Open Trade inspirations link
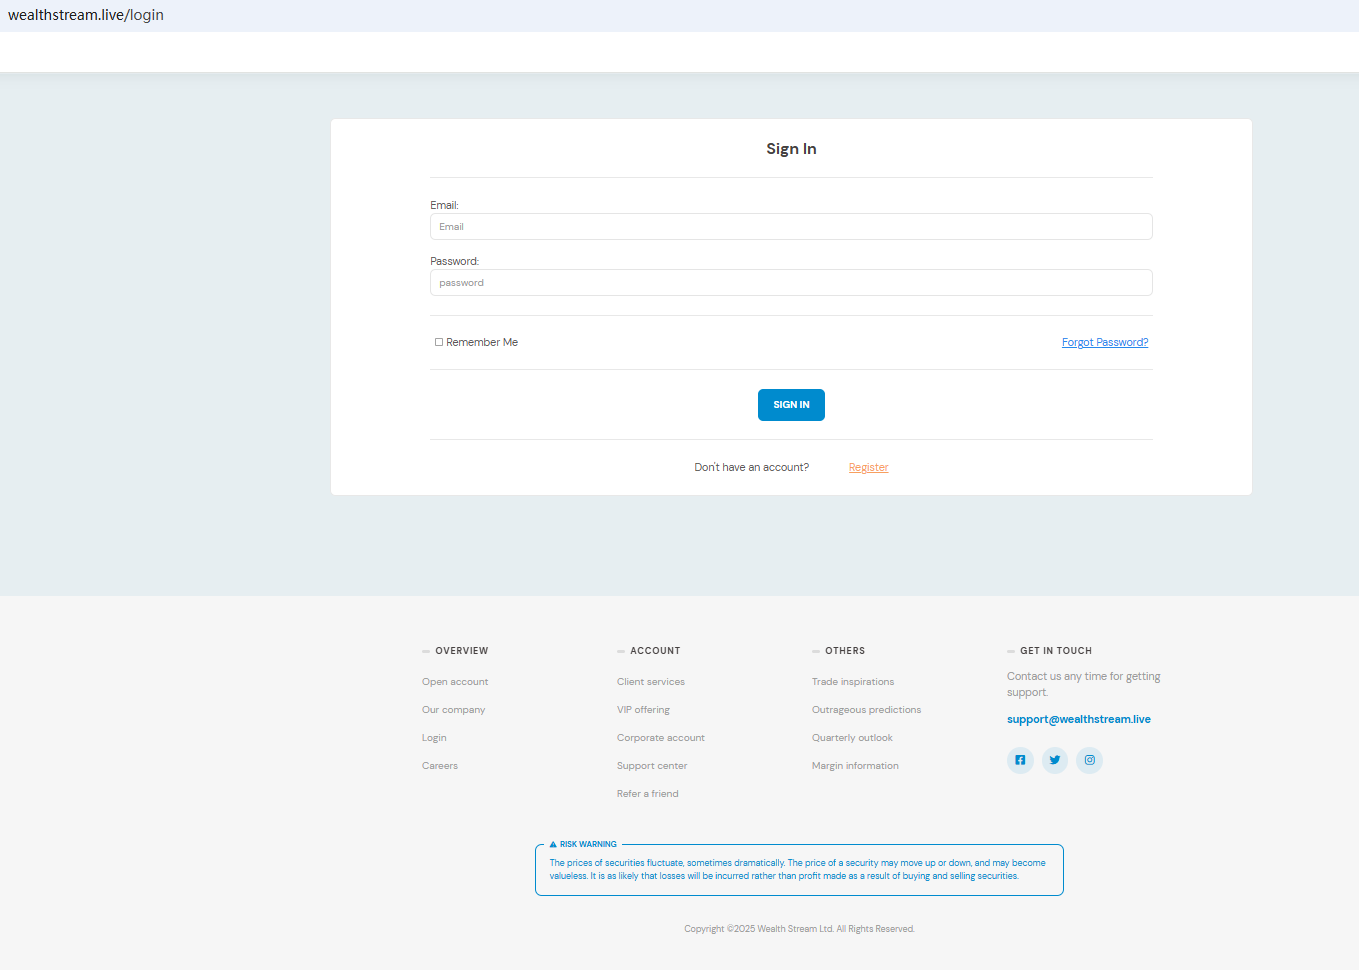Viewport: 1359px width, 970px height. point(853,682)
